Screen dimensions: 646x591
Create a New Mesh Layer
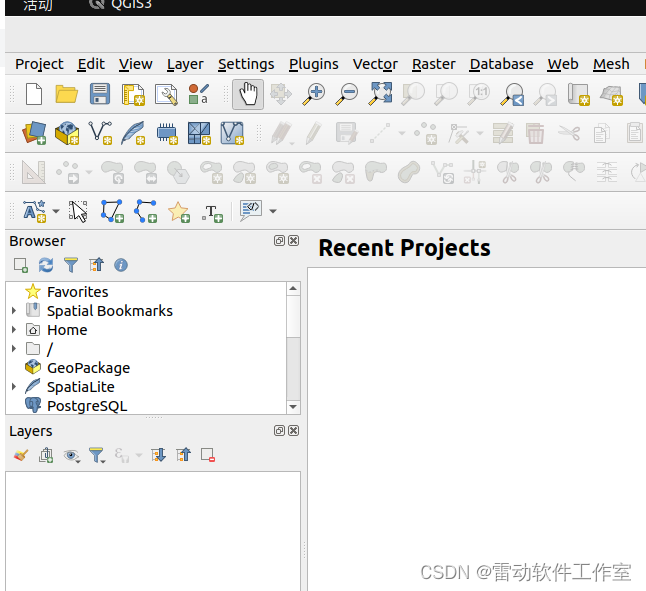[x=199, y=133]
